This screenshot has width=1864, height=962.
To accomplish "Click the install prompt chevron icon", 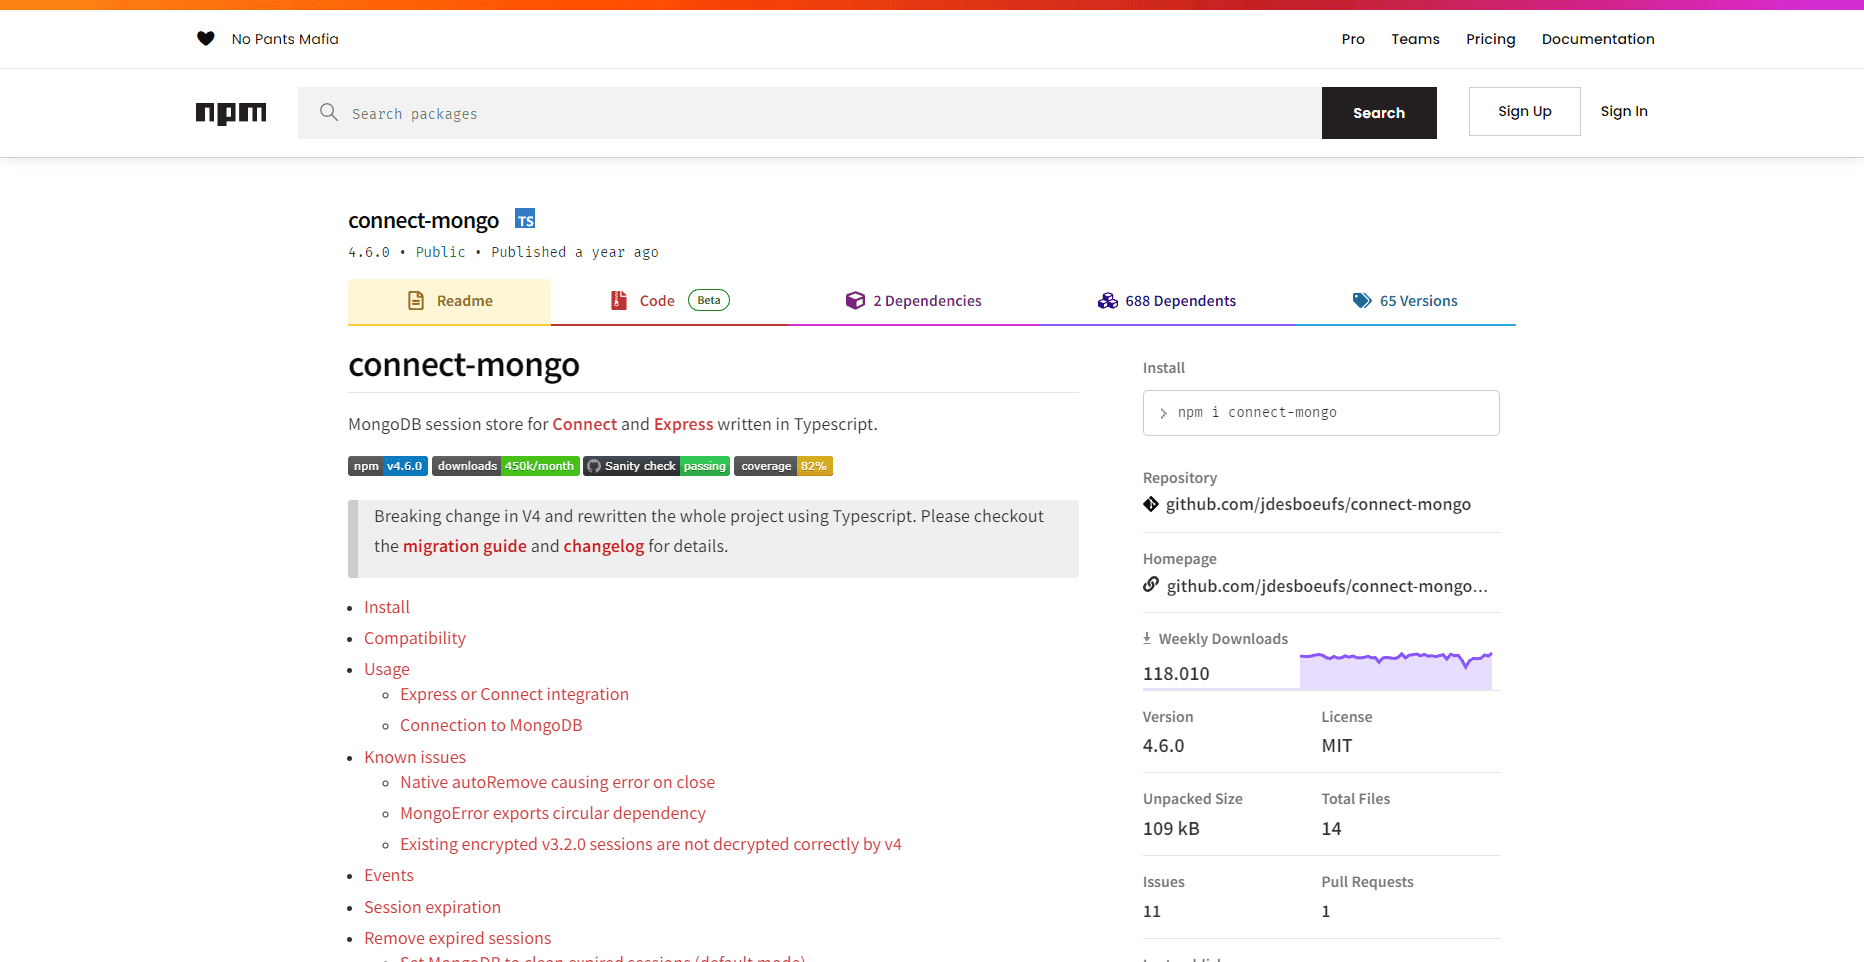I will [x=1163, y=413].
